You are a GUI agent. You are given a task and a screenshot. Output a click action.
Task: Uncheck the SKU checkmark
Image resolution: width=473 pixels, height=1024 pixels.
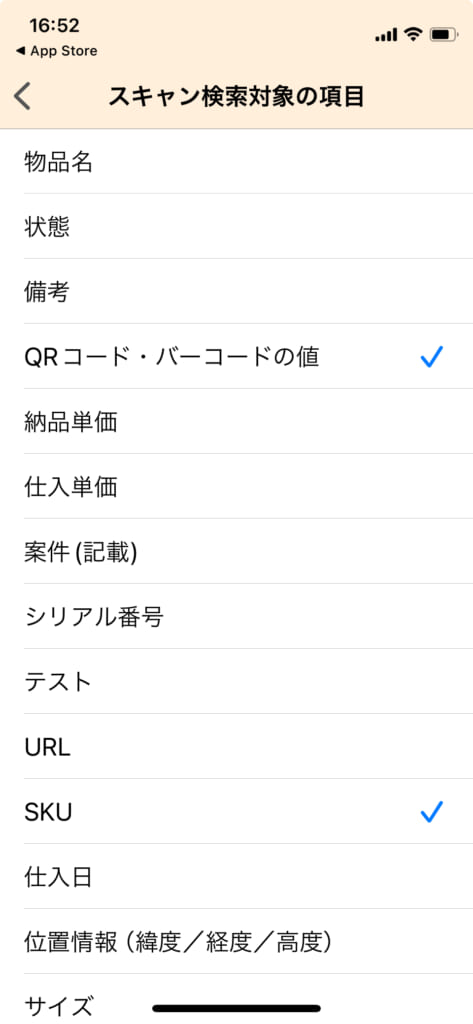click(x=432, y=811)
